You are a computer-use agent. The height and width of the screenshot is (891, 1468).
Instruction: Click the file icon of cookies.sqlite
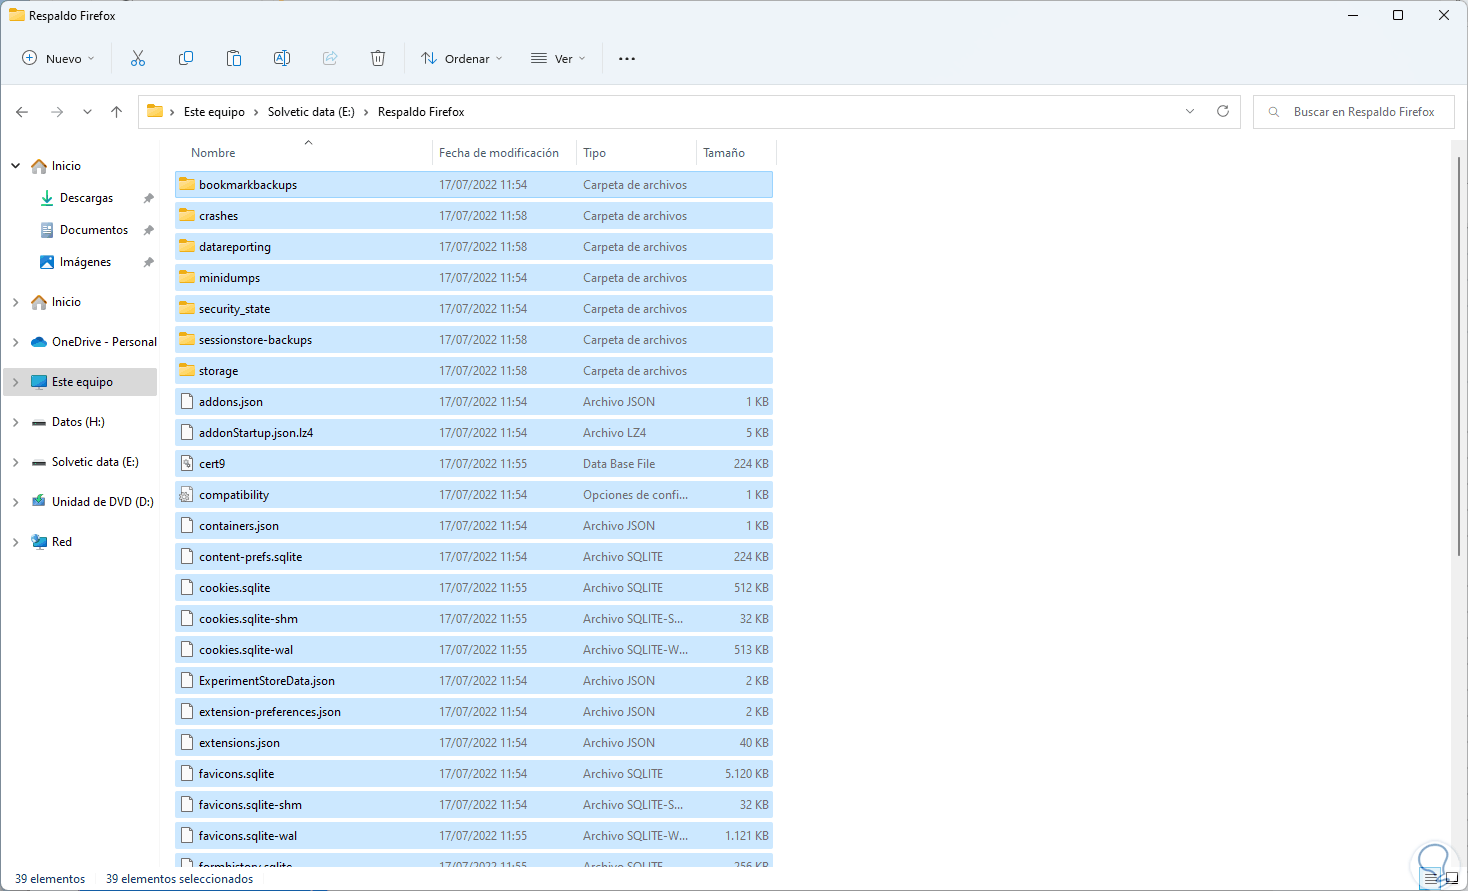coord(187,587)
